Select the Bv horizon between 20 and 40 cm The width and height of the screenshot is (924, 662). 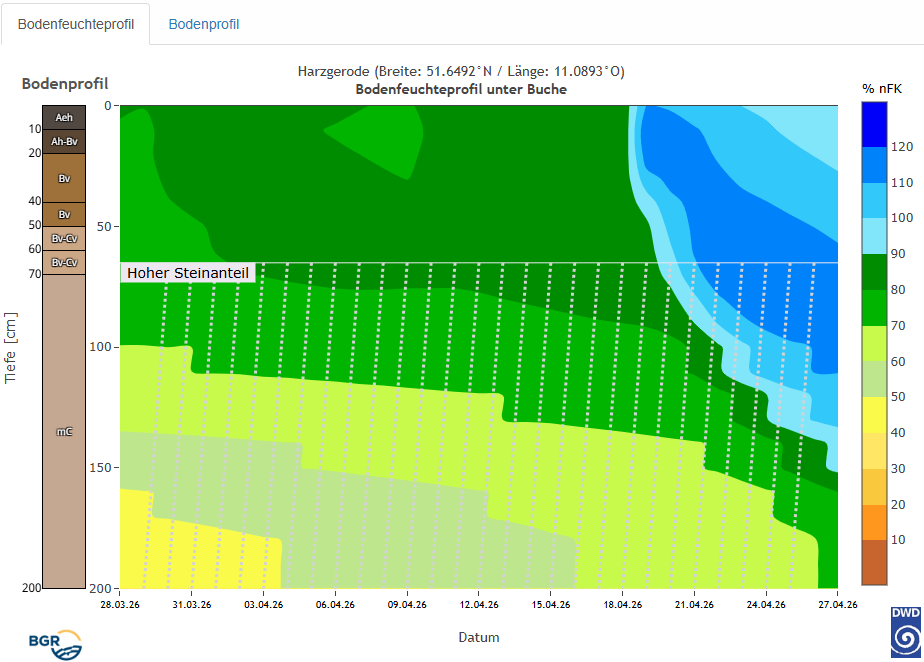pos(64,178)
